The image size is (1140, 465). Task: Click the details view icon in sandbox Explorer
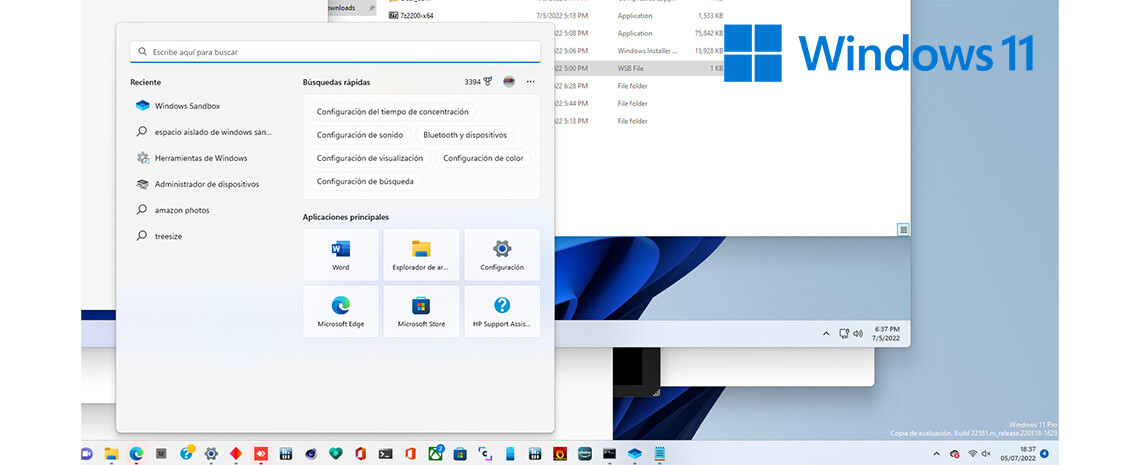903,230
